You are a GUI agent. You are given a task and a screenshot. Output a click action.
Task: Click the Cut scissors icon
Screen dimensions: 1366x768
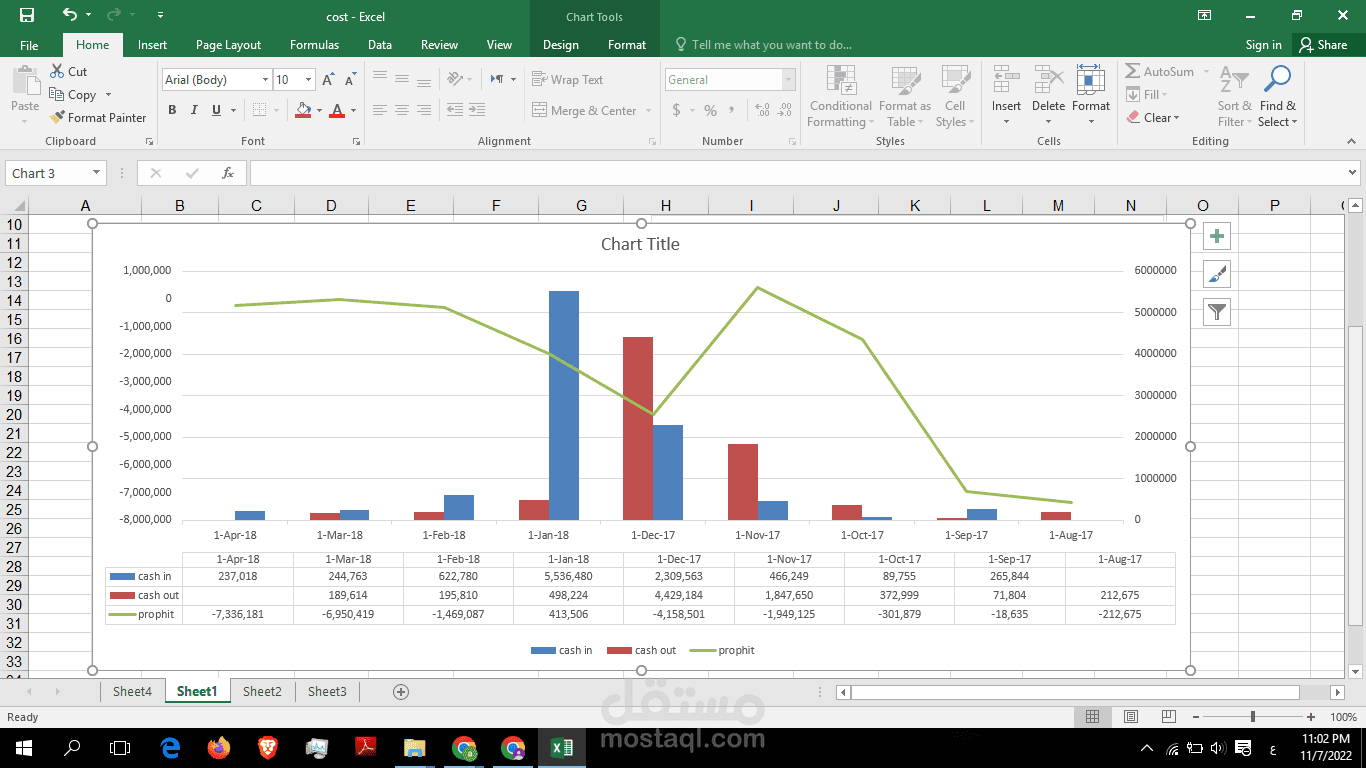(57, 72)
